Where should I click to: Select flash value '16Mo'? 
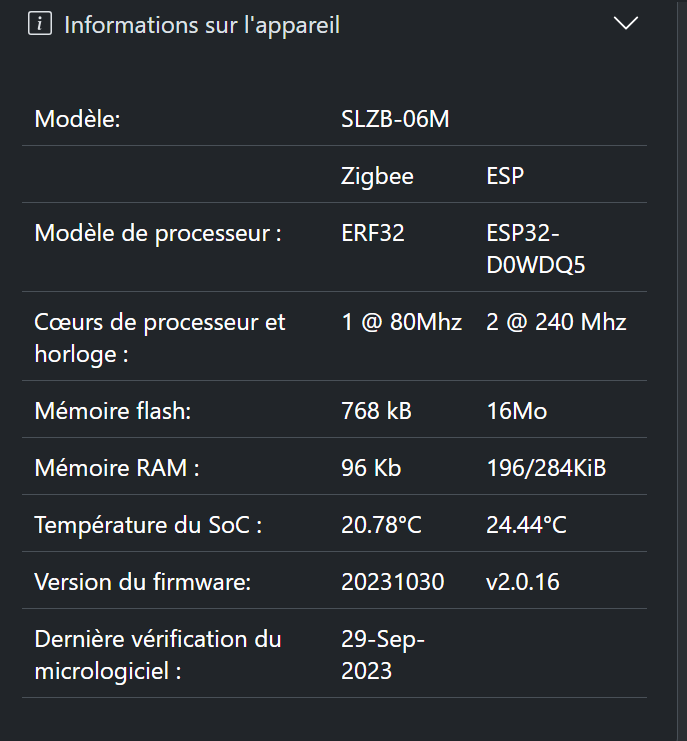coord(516,411)
